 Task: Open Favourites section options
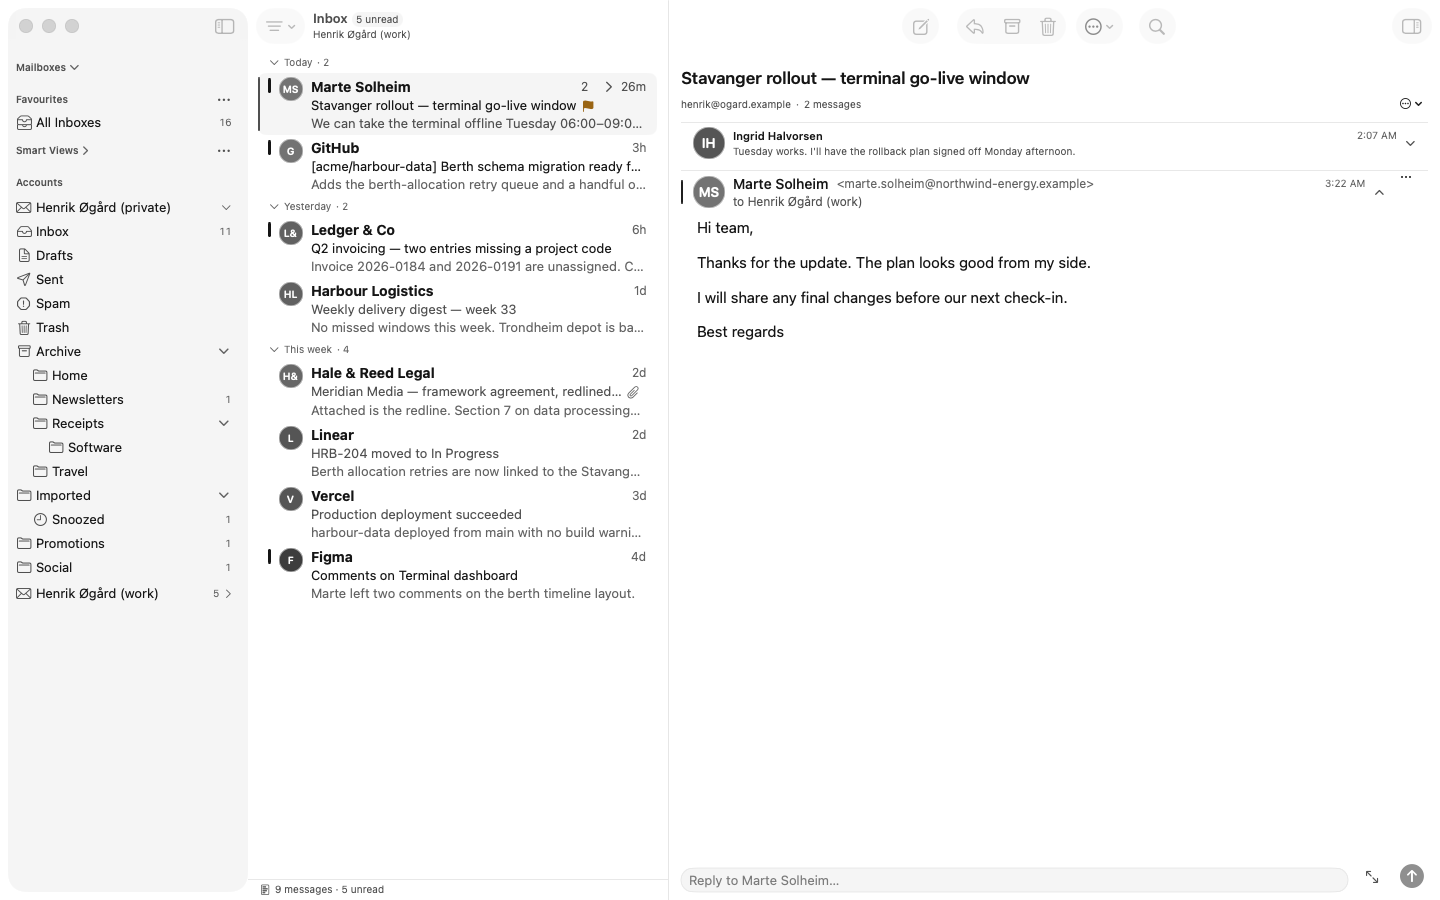pyautogui.click(x=224, y=99)
